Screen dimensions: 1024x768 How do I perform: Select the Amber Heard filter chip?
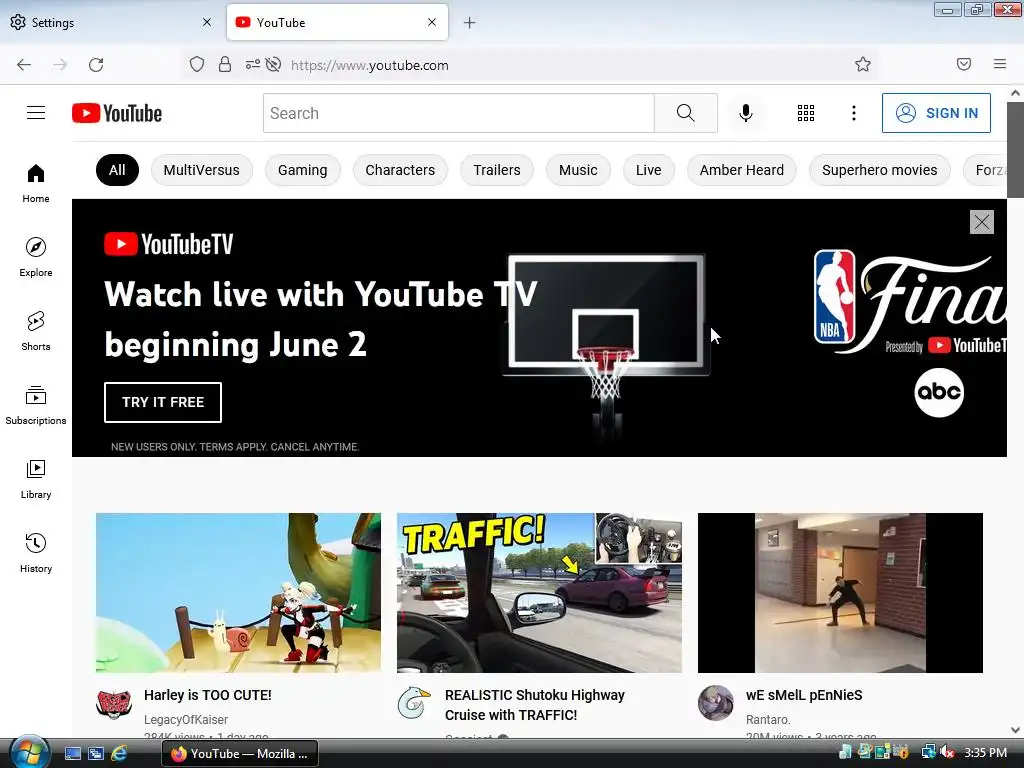(x=742, y=170)
